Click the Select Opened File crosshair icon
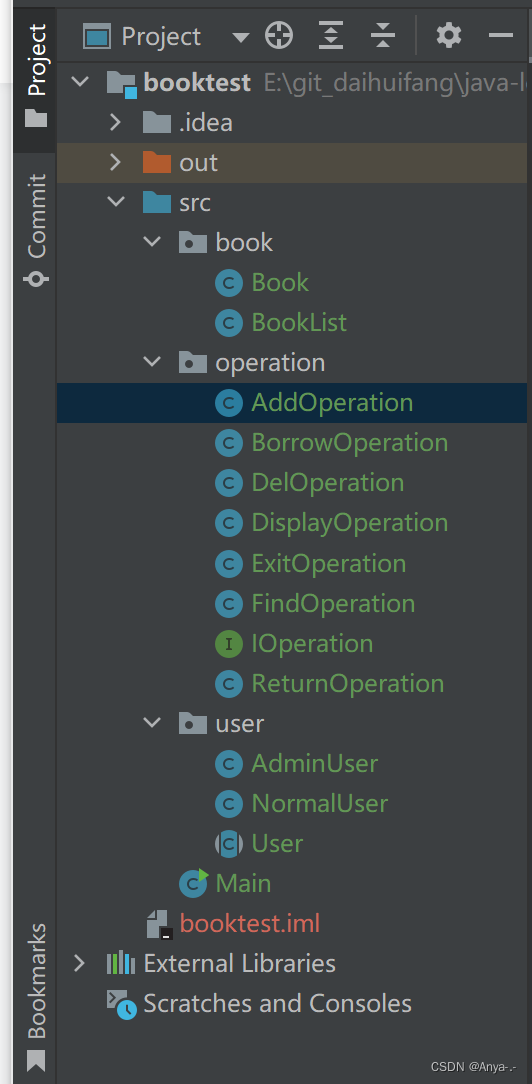 pos(279,35)
